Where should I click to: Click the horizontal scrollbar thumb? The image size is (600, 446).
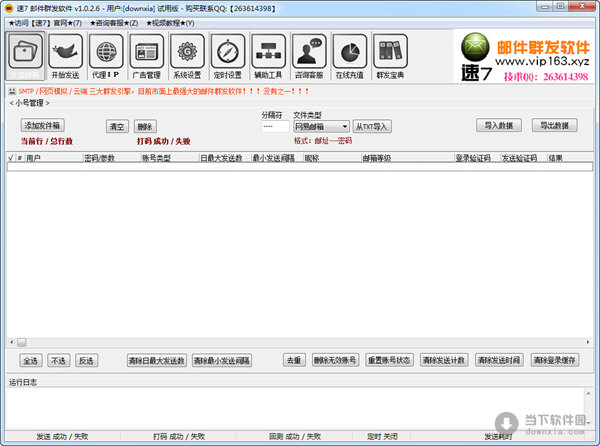click(x=22, y=342)
